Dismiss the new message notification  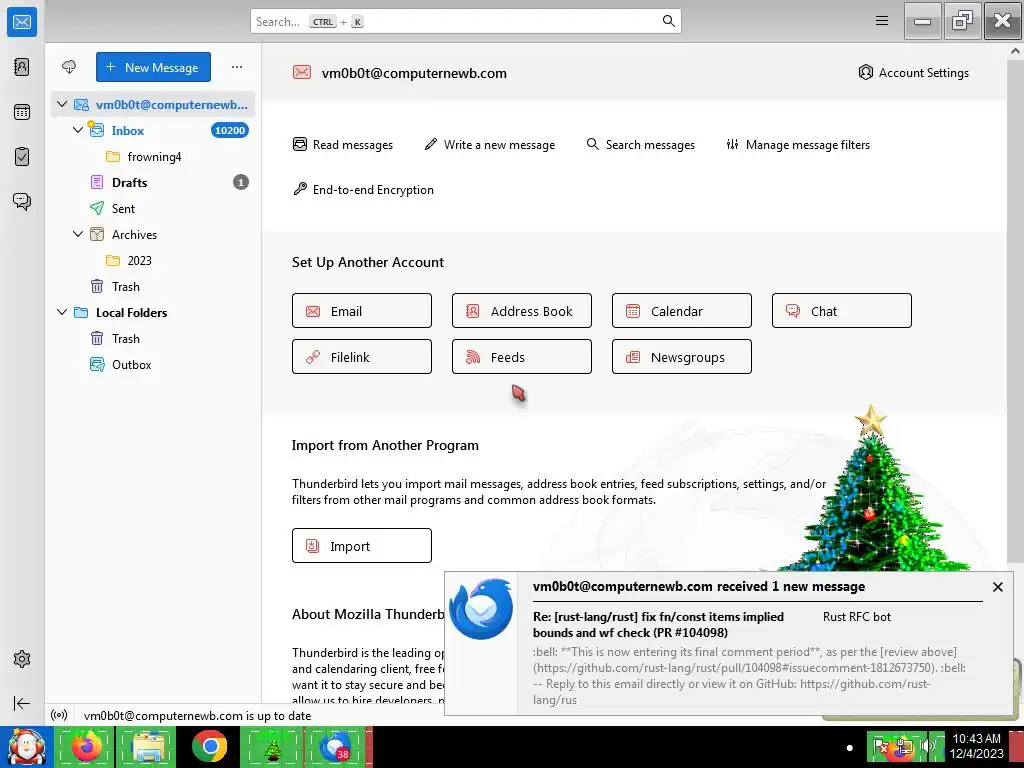[x=997, y=587]
